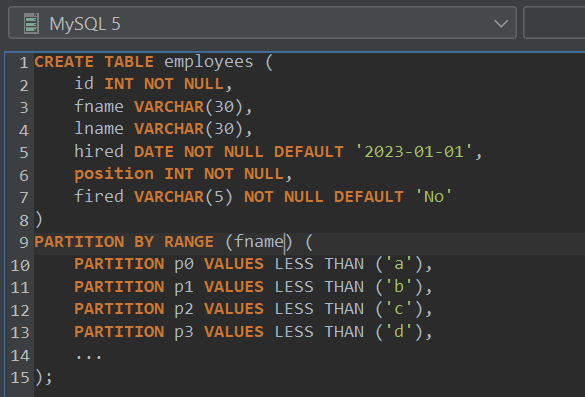
Task: Open the MySQL 5 database dropdown
Action: [x=262, y=23]
